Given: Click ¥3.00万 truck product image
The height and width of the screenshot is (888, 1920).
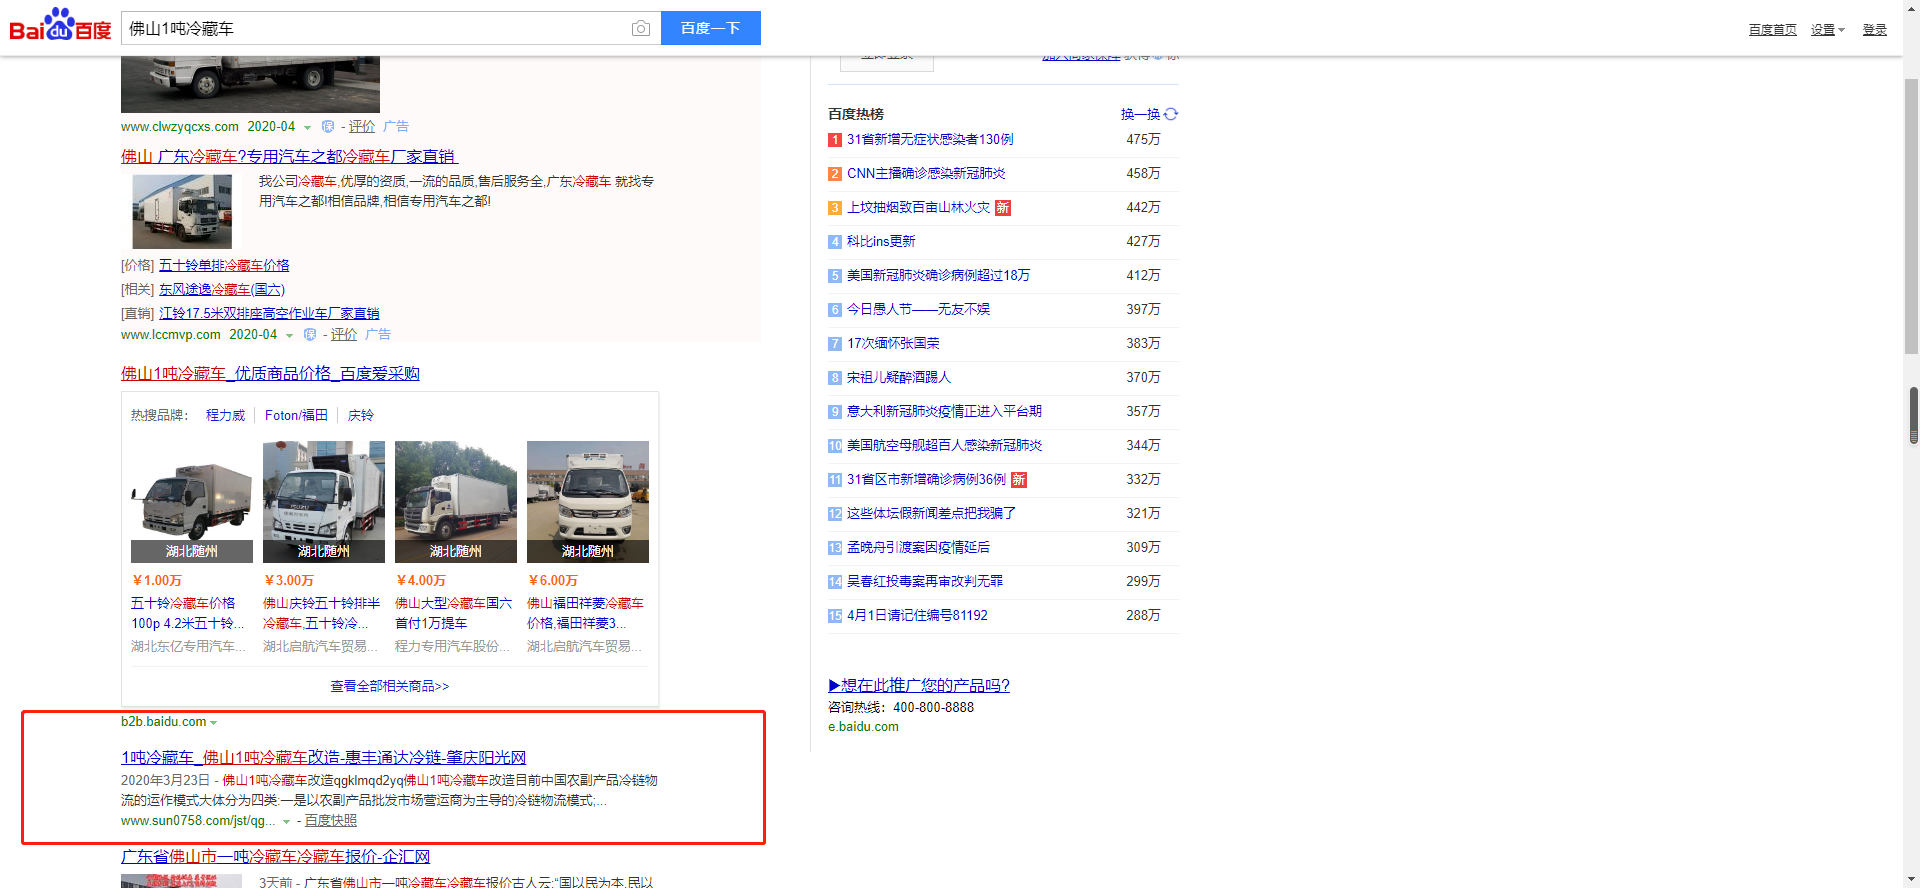Looking at the screenshot, I should tap(324, 501).
